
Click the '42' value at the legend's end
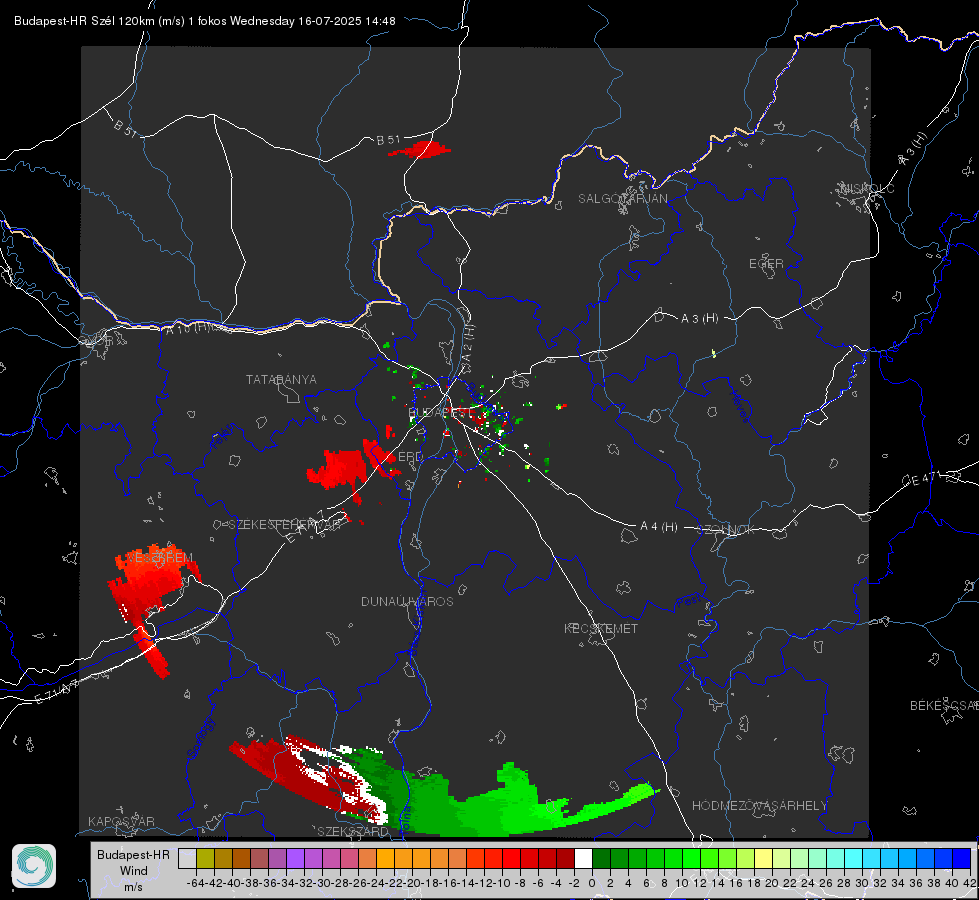click(x=969, y=883)
